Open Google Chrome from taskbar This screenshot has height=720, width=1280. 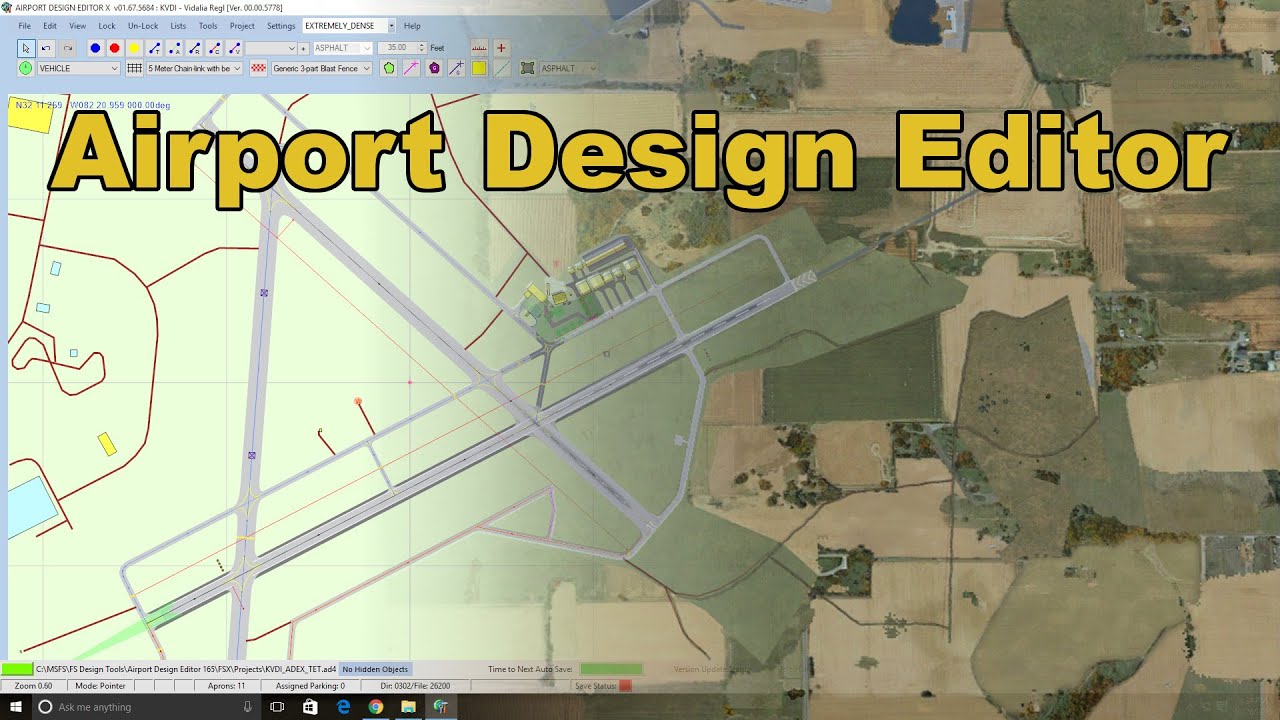tap(375, 707)
